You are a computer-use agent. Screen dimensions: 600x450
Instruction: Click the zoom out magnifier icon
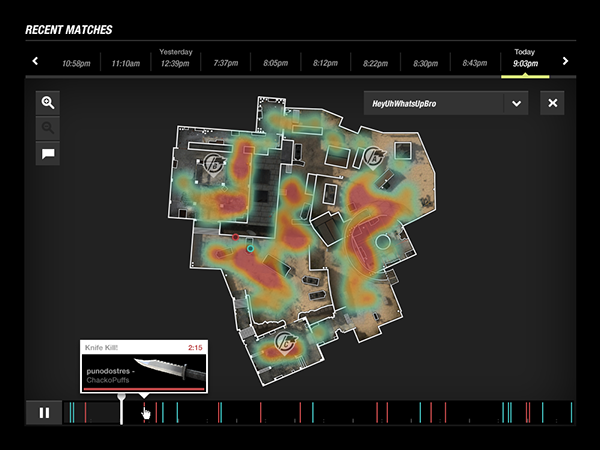[48, 128]
